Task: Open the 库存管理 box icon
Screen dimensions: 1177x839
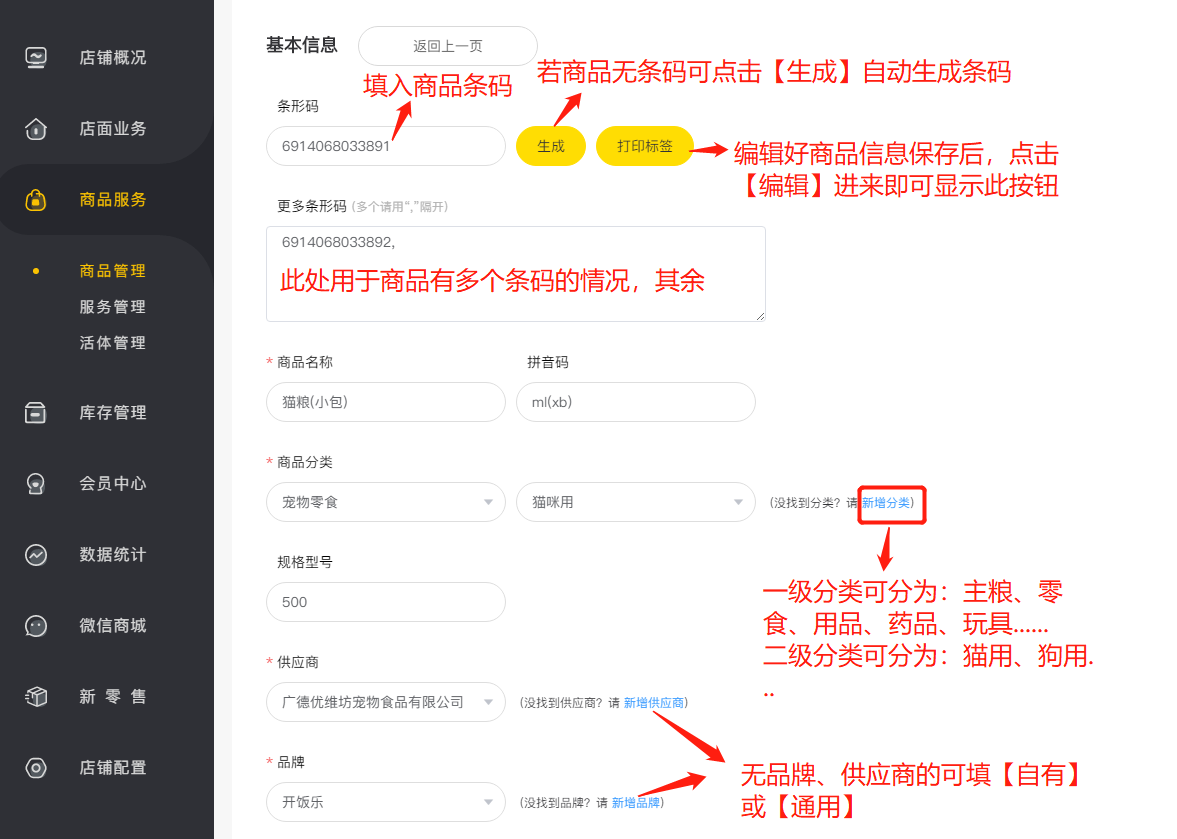Action: click(x=35, y=413)
